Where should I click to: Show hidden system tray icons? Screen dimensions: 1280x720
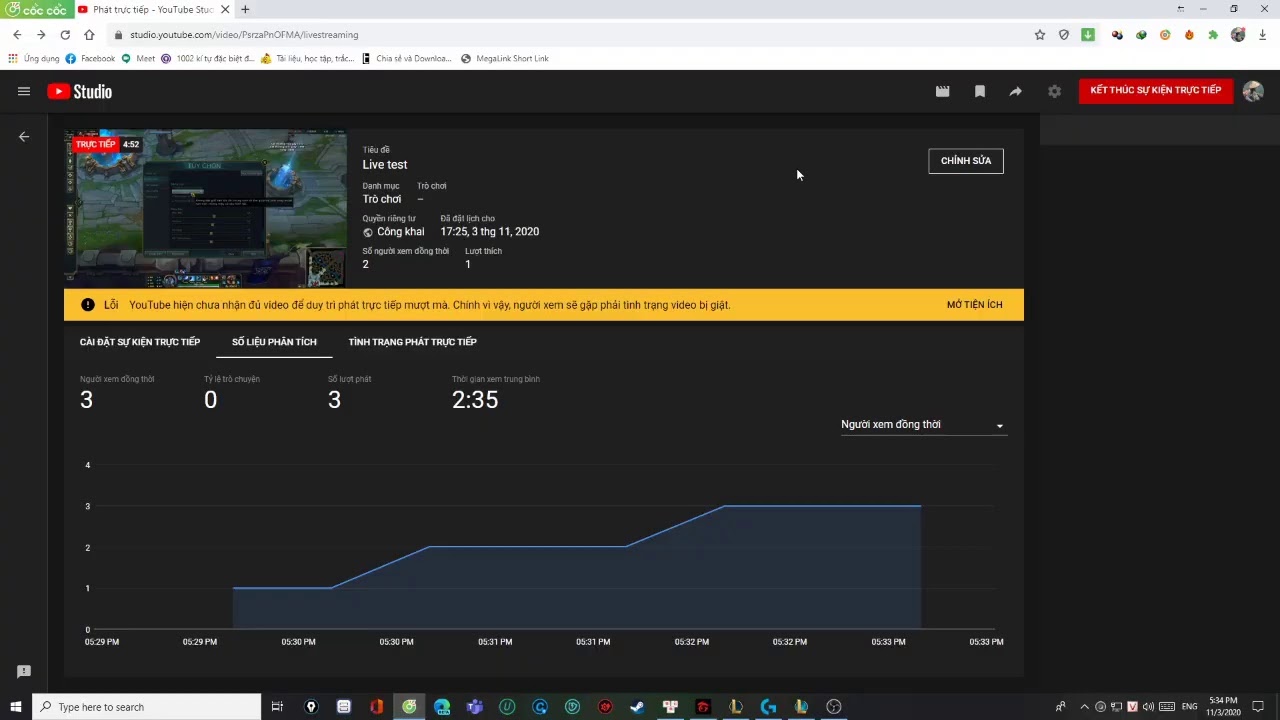tap(1084, 707)
